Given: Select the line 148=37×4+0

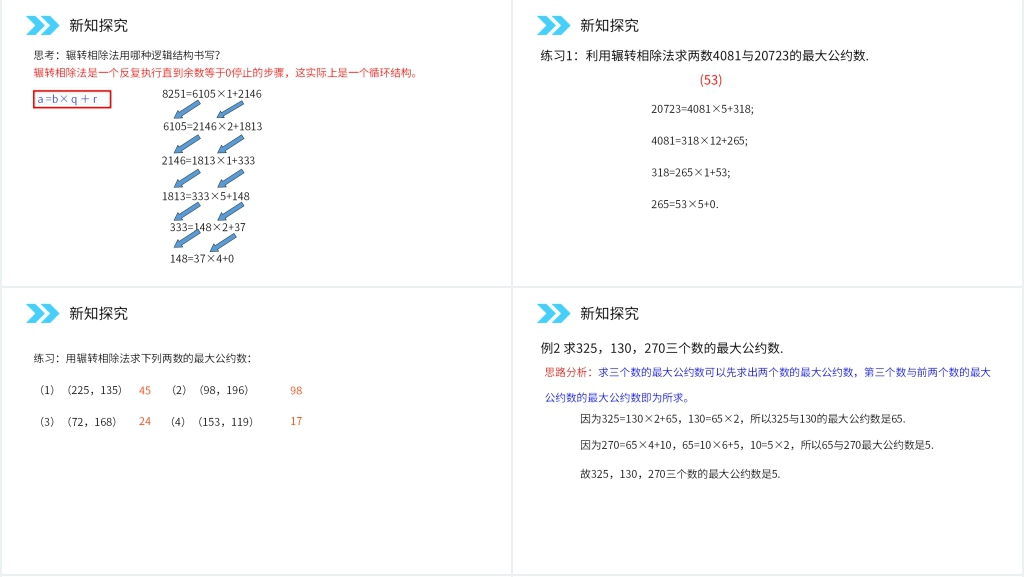Looking at the screenshot, I should tap(202, 258).
